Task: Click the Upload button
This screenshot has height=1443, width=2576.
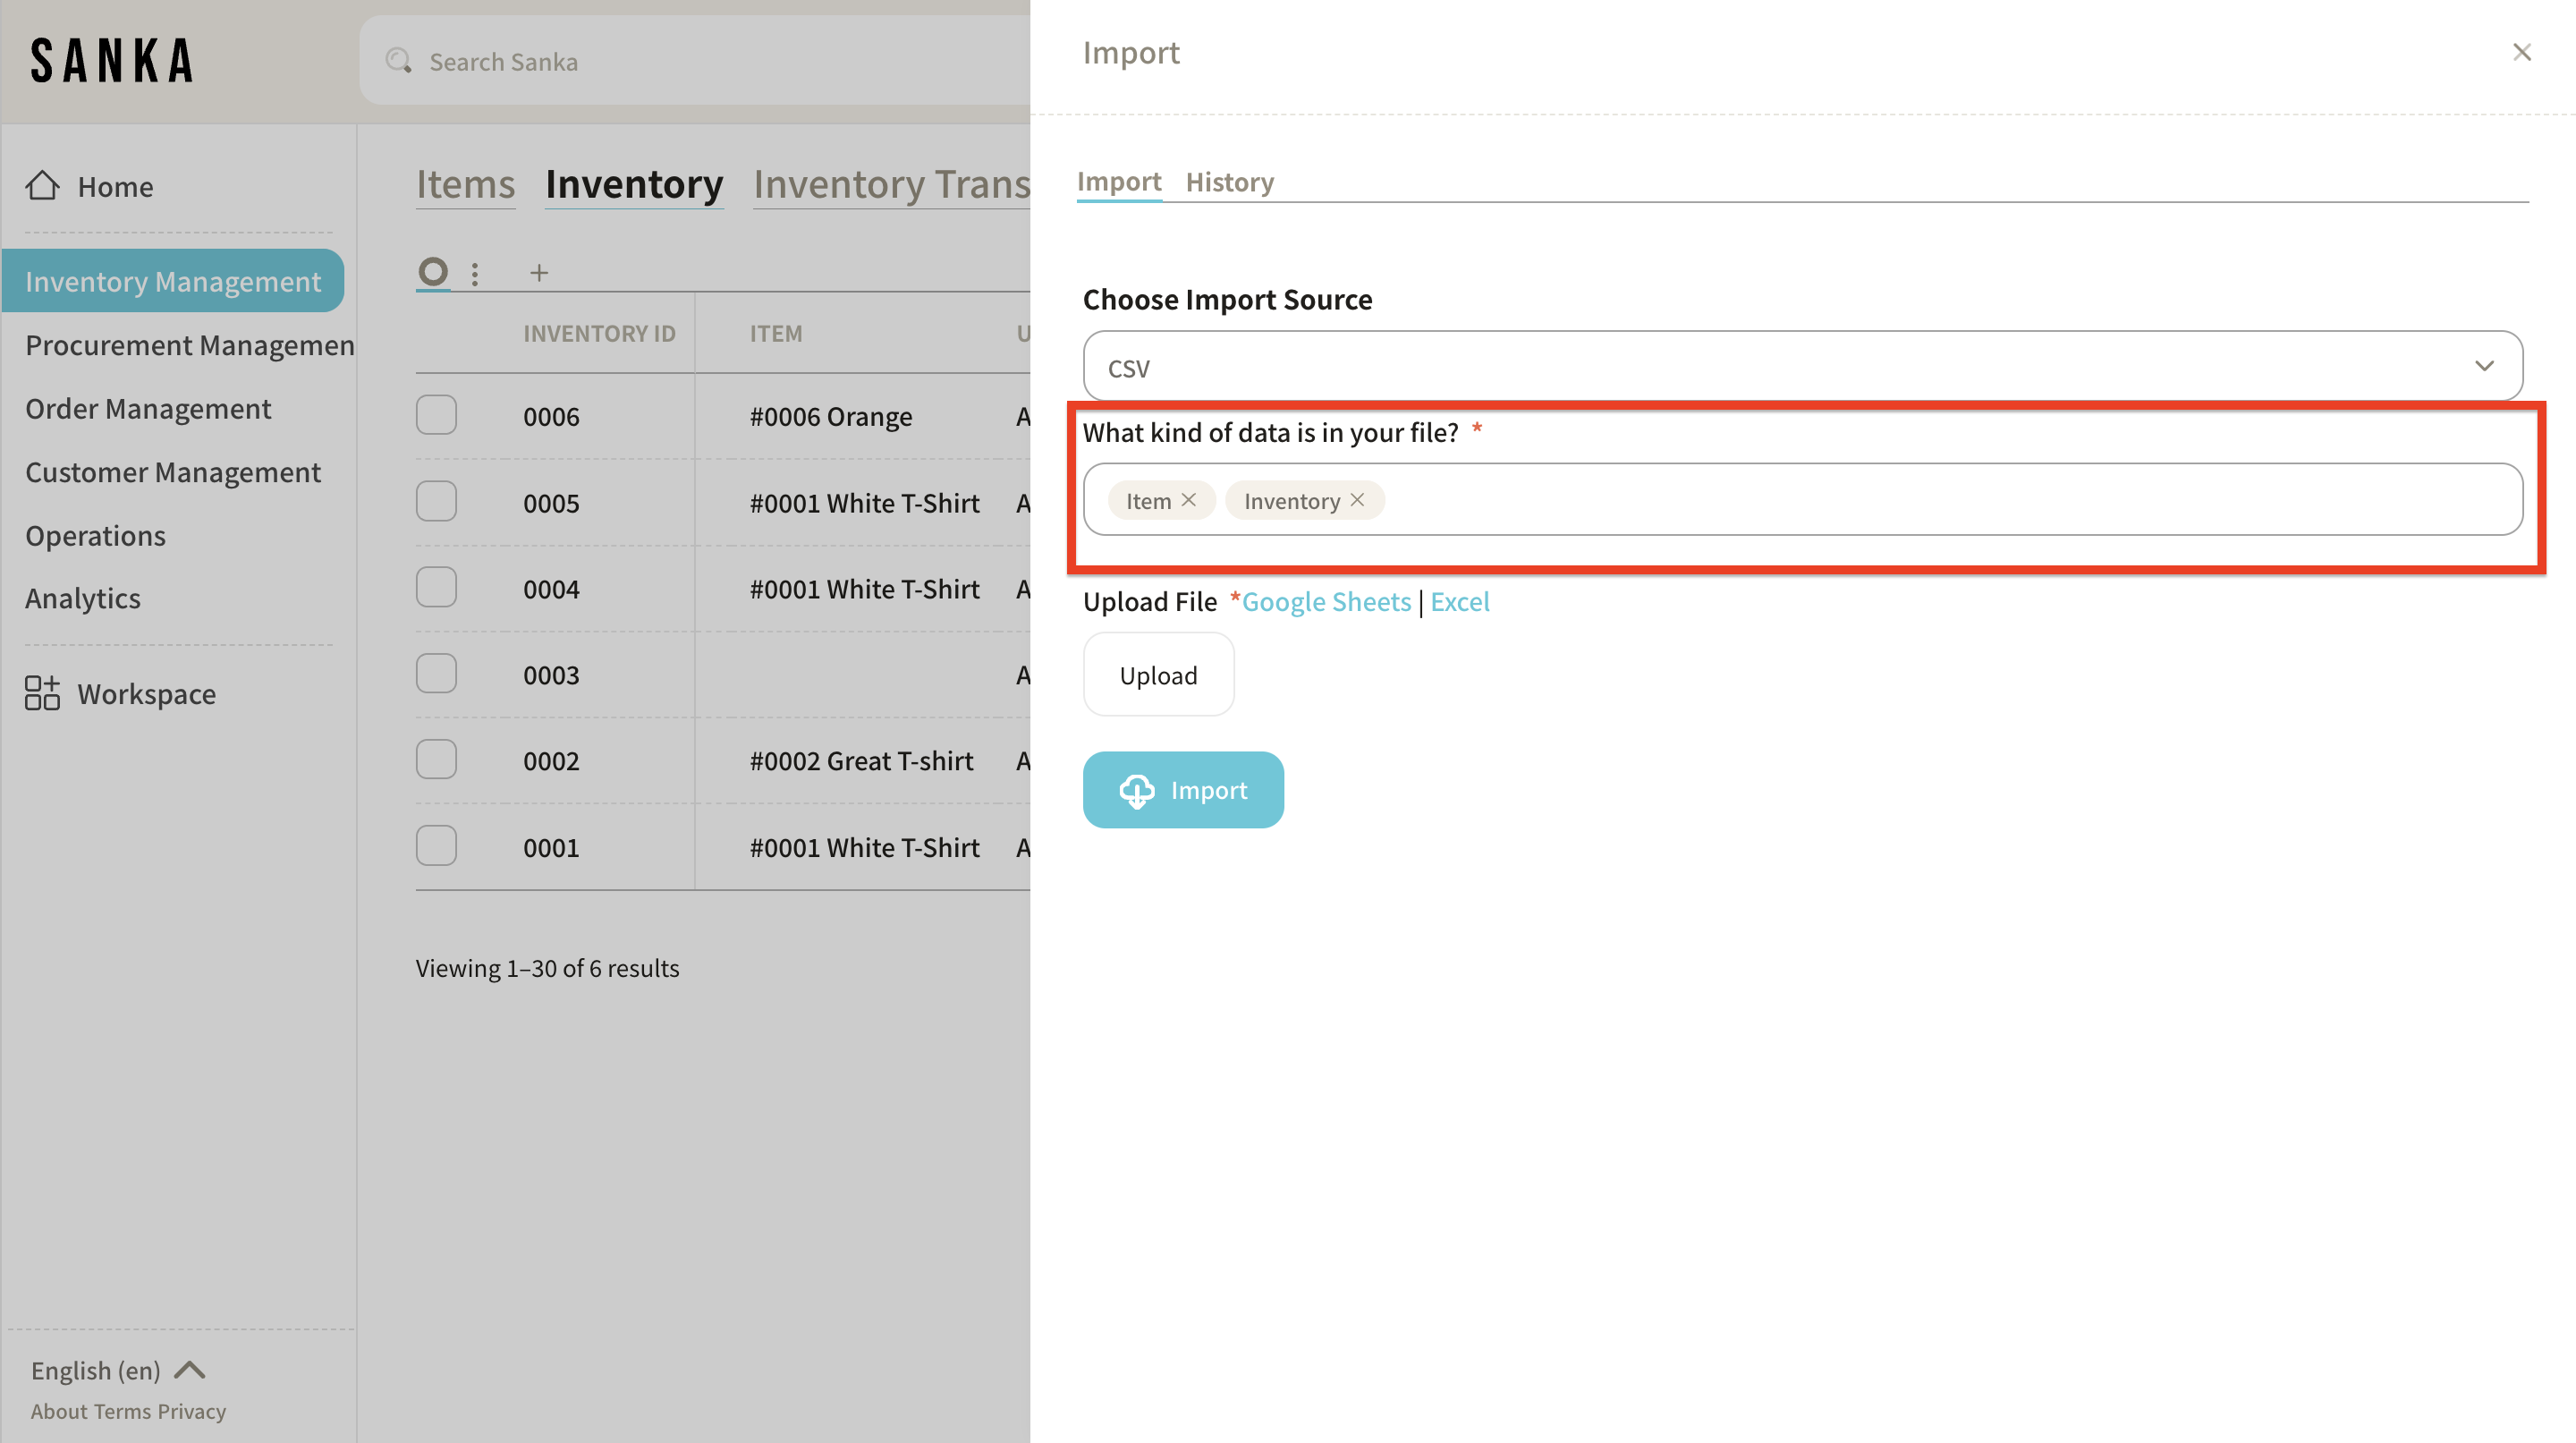Action: click(1158, 675)
